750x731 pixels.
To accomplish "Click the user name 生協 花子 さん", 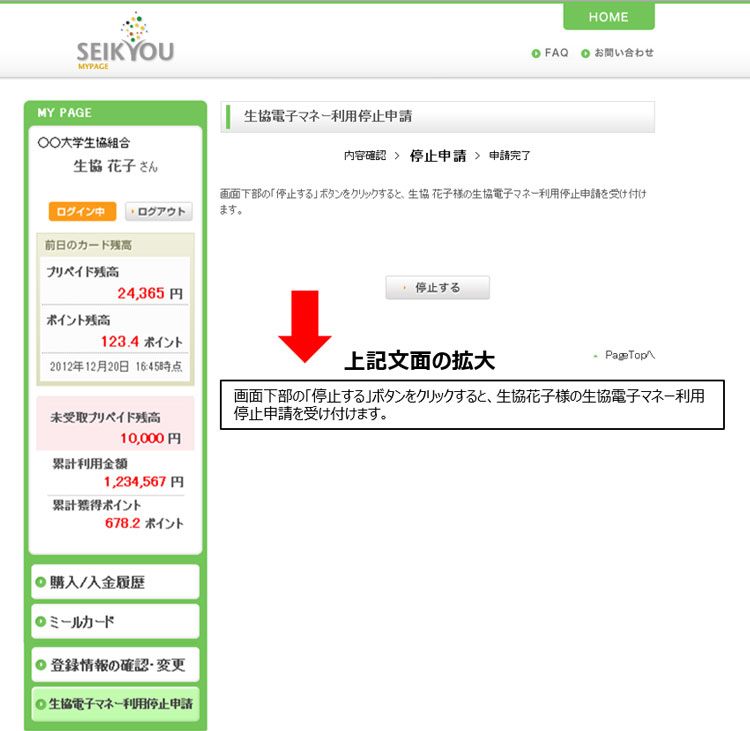I will point(115,166).
